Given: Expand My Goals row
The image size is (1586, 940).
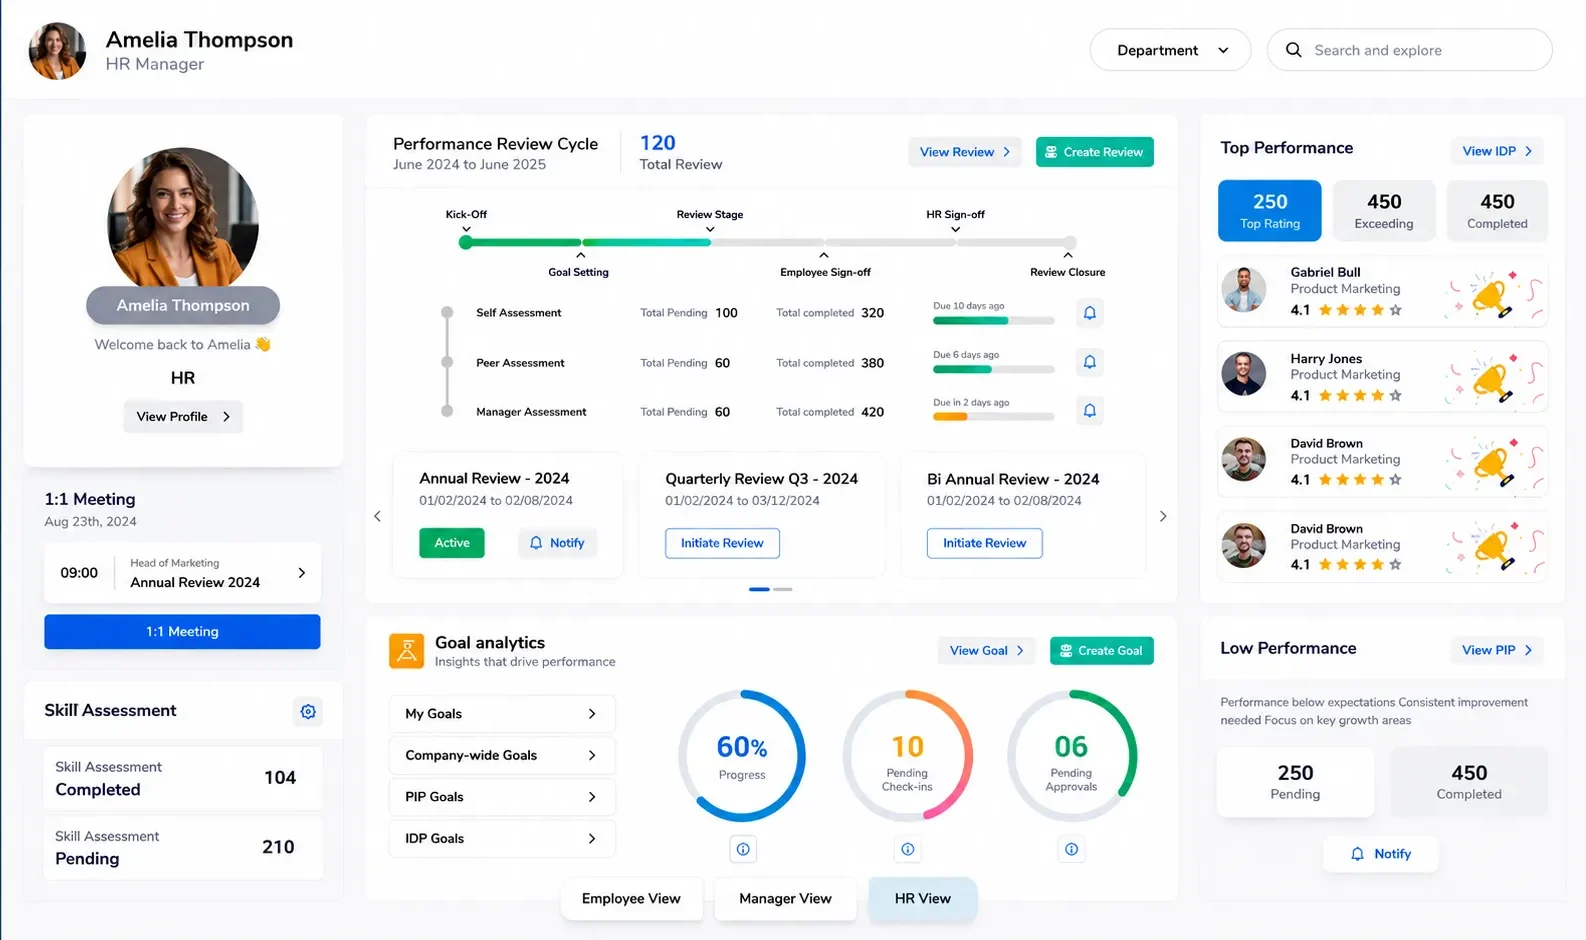Looking at the screenshot, I should tap(502, 714).
